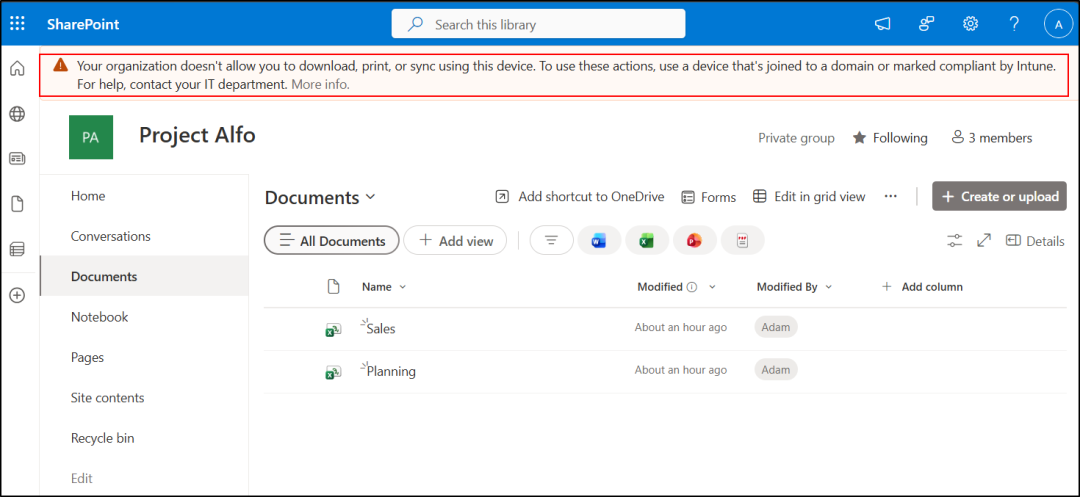Click the PA site logo tile
Image resolution: width=1080 pixels, height=497 pixels.
point(91,137)
